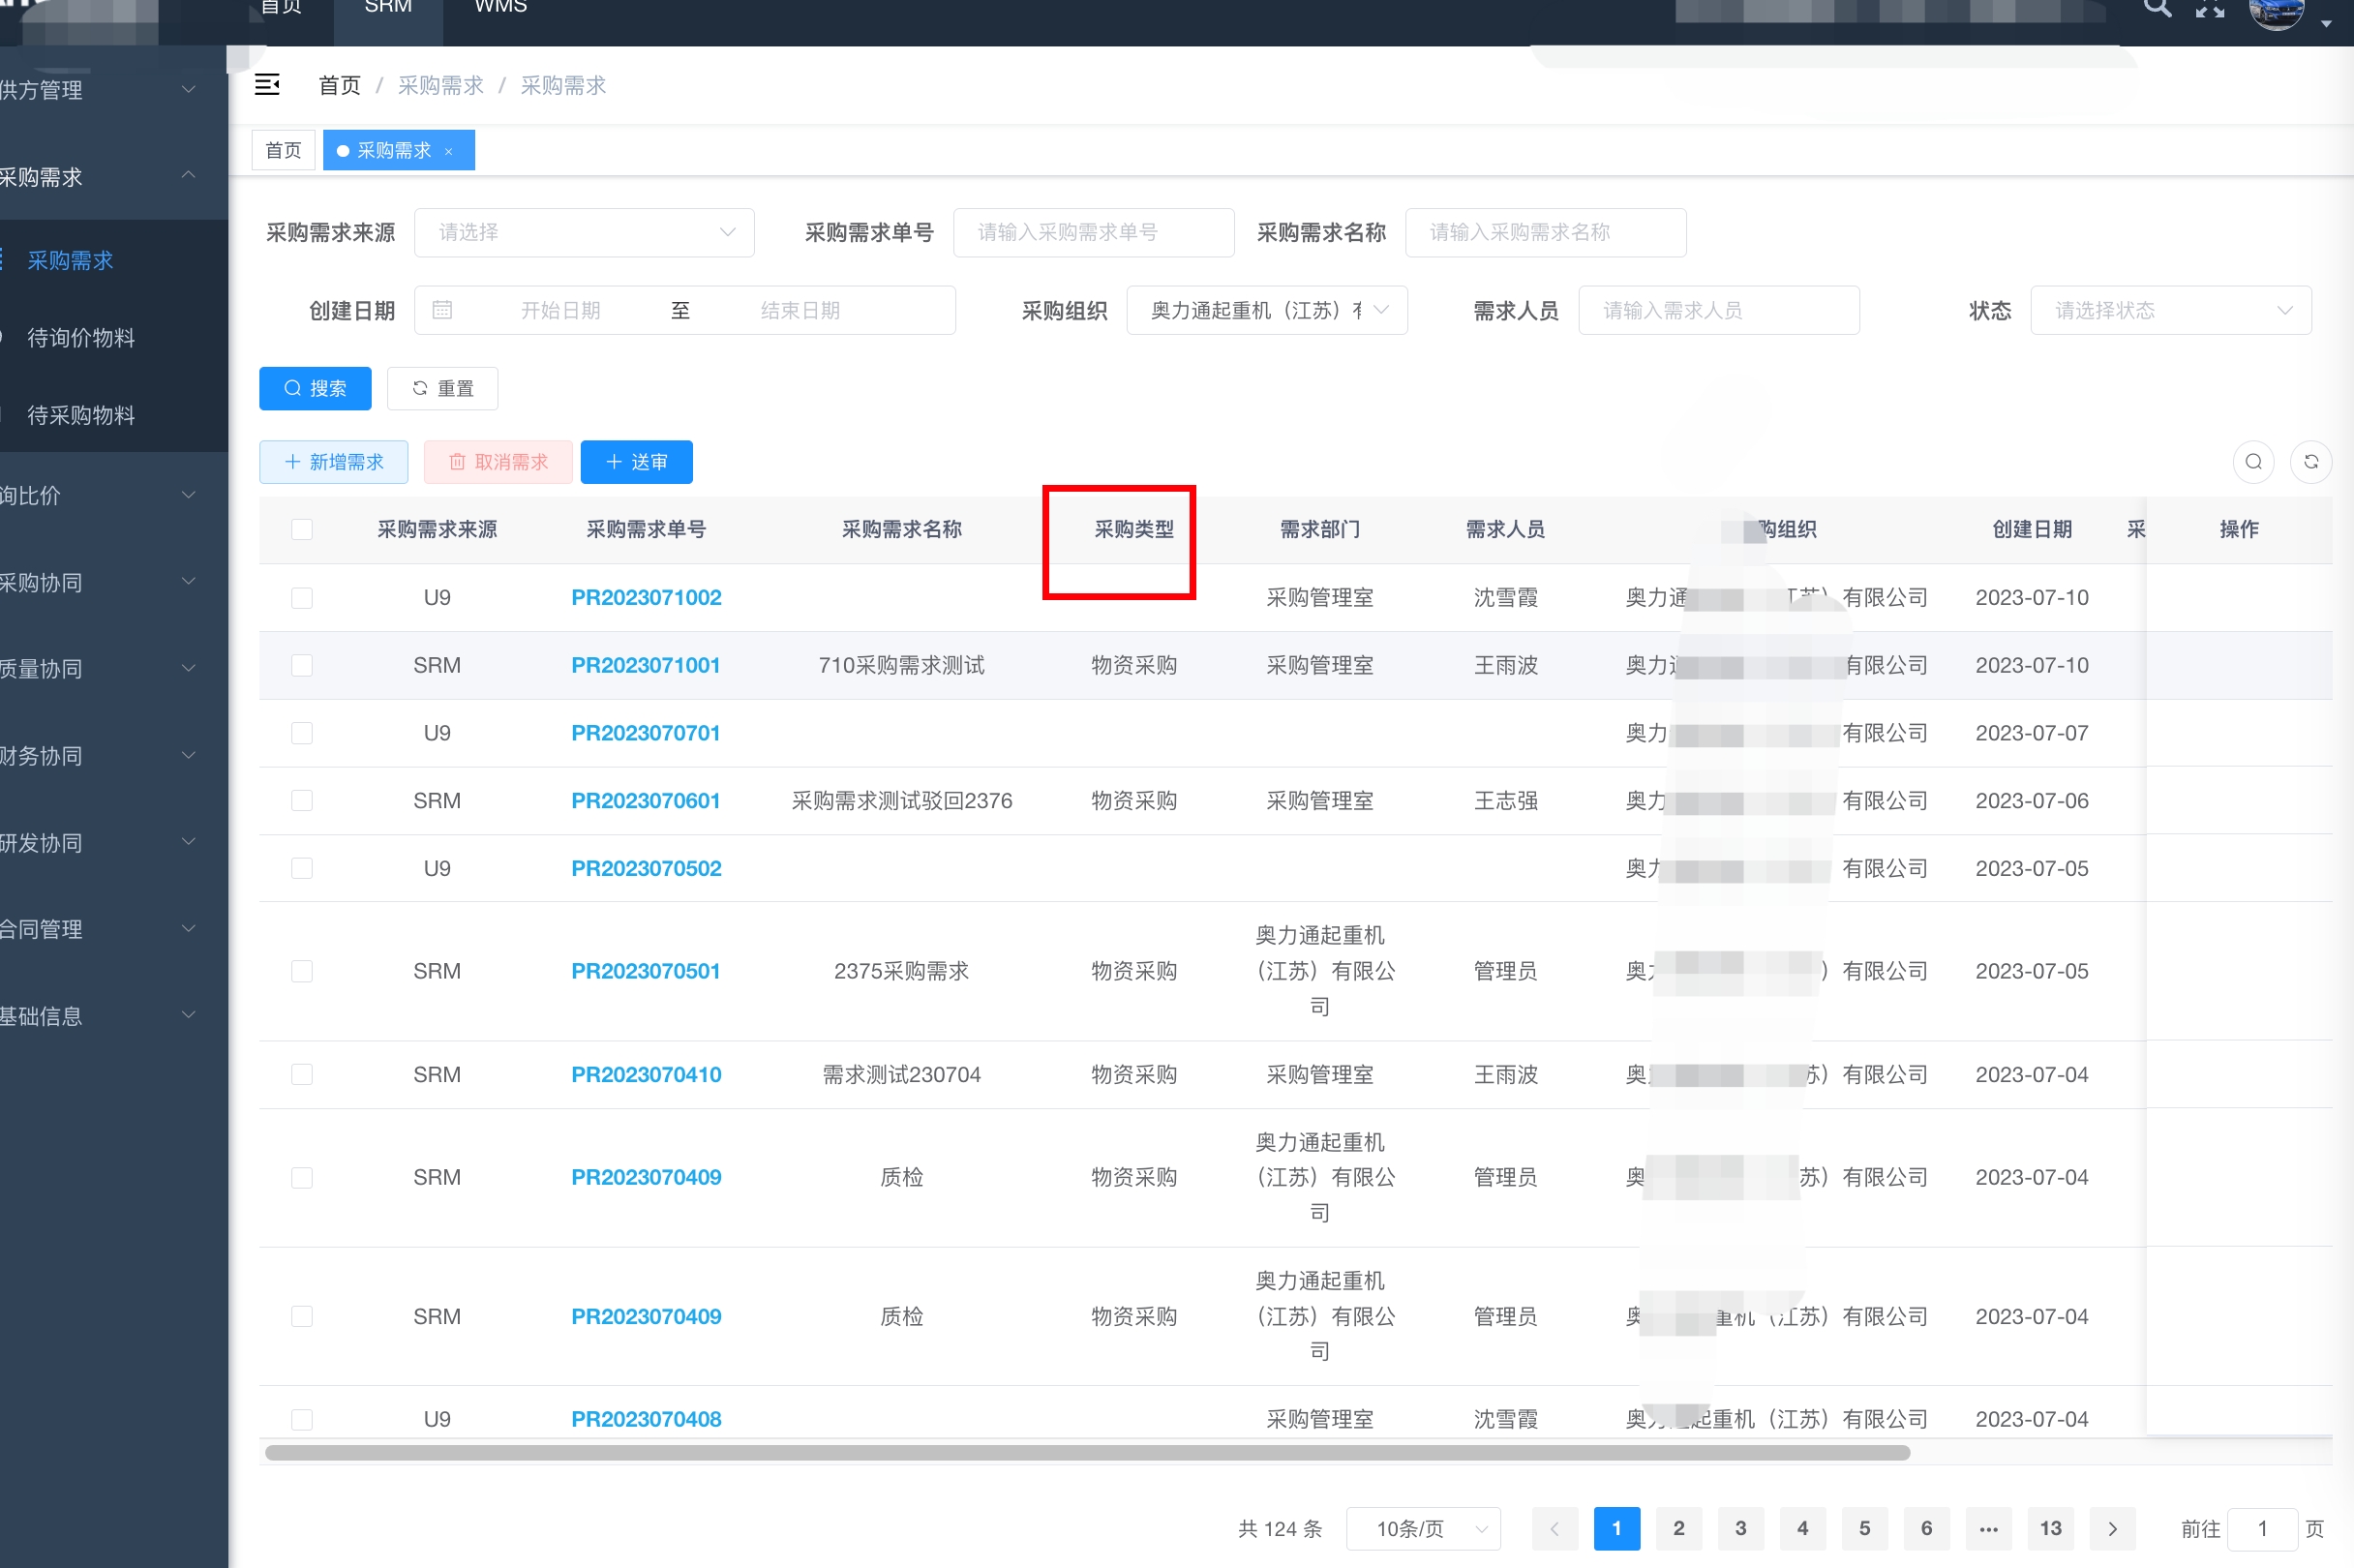The width and height of the screenshot is (2354, 1568).
Task: Open request PR2023071002 link
Action: click(646, 598)
